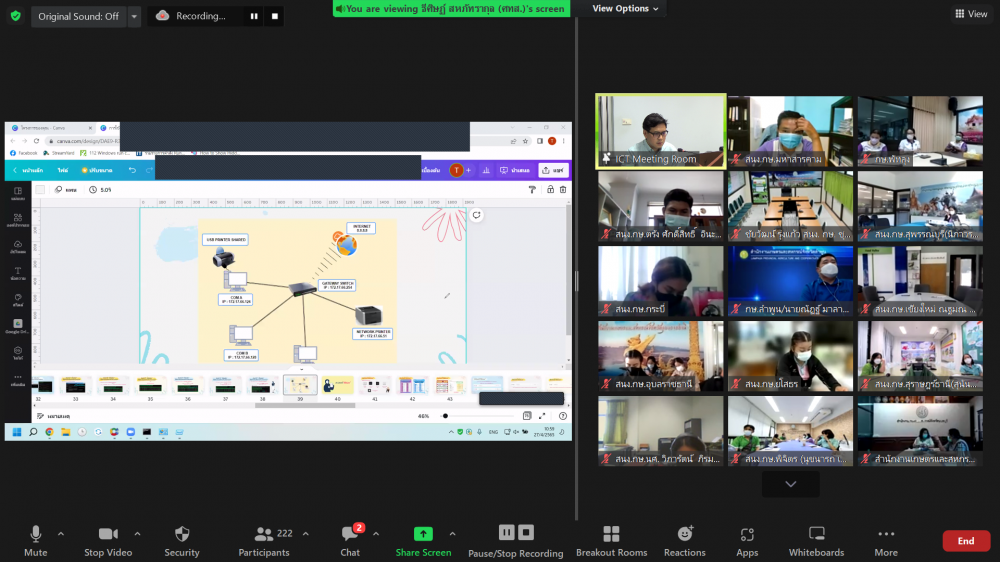Open the Security options

click(181, 535)
